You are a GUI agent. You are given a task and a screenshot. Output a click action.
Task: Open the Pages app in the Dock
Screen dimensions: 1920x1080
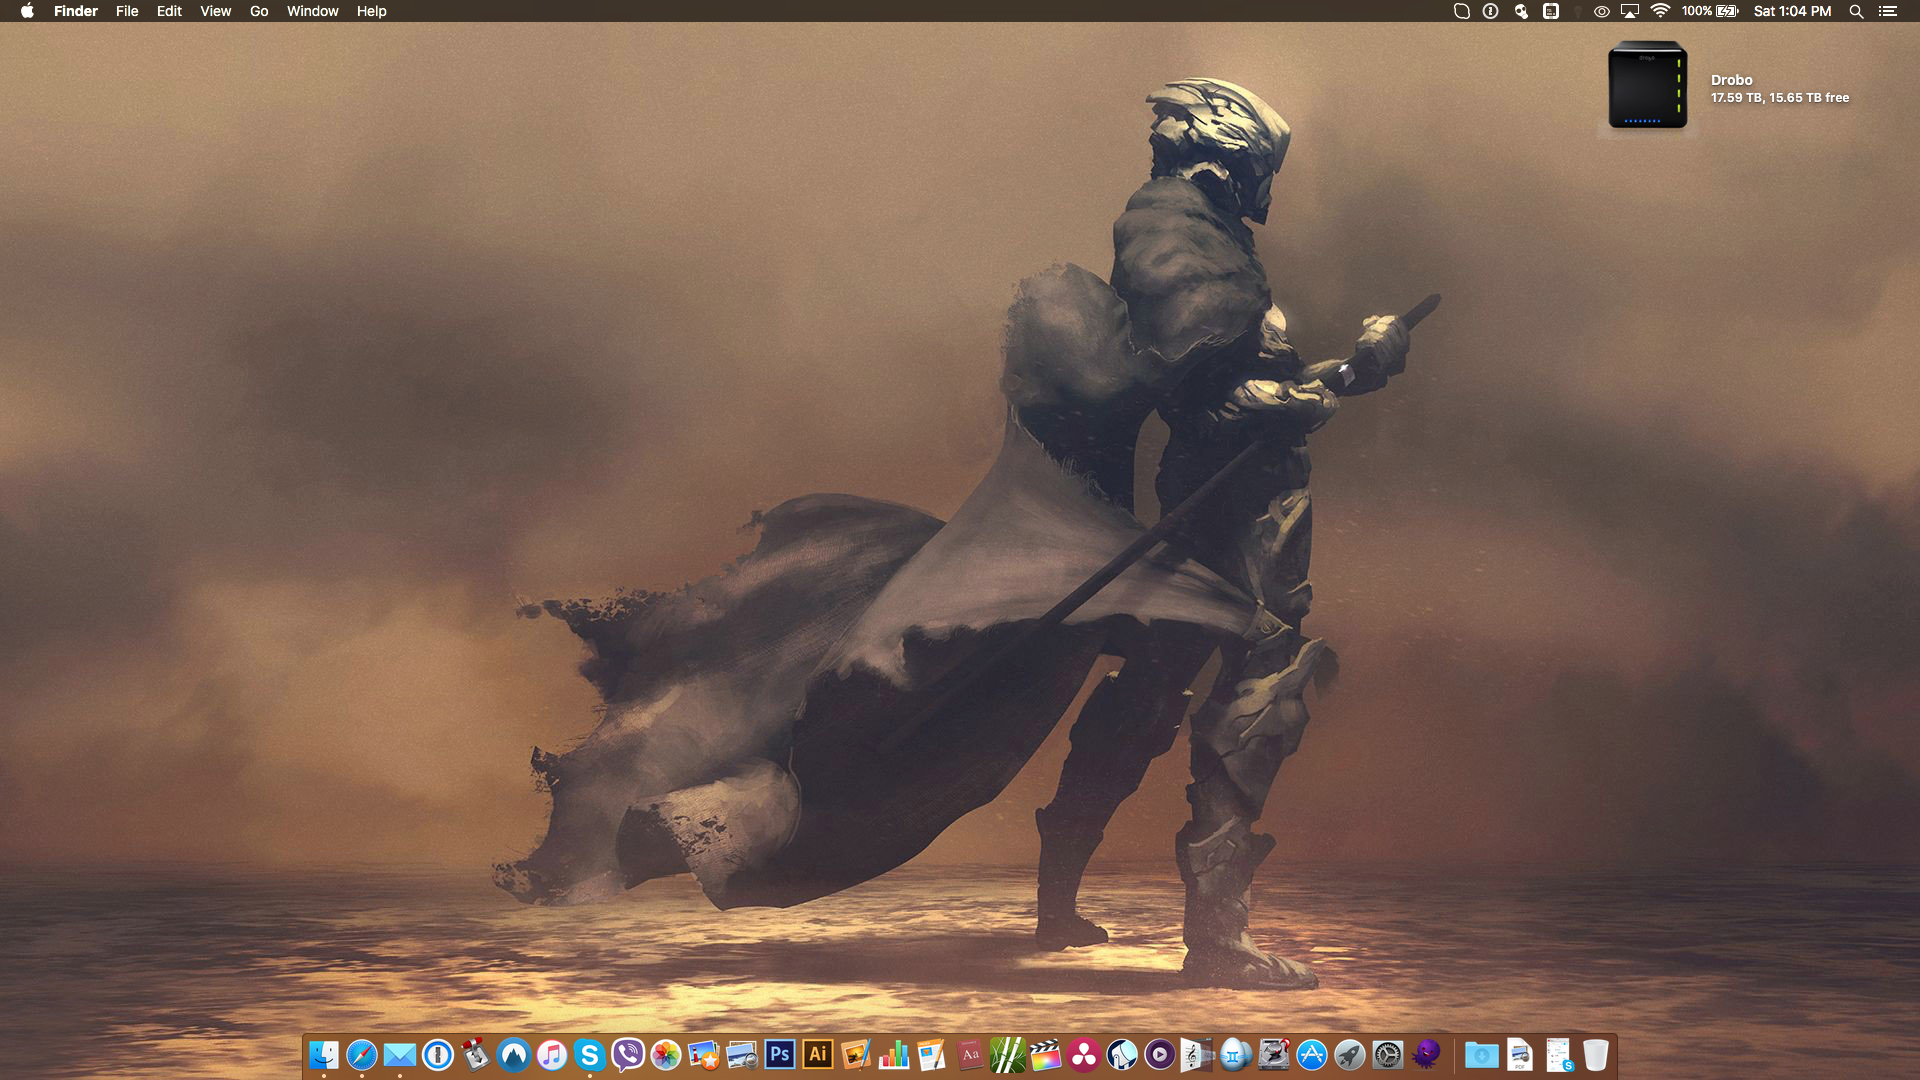931,1054
